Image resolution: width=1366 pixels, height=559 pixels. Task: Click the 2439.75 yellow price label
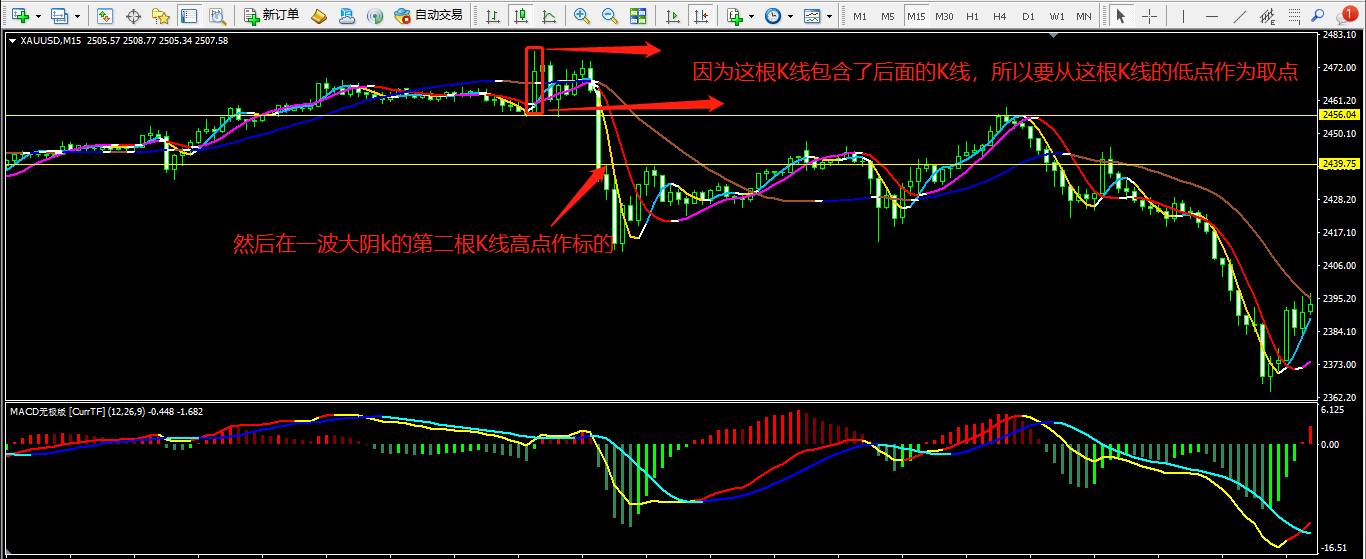coord(1338,164)
